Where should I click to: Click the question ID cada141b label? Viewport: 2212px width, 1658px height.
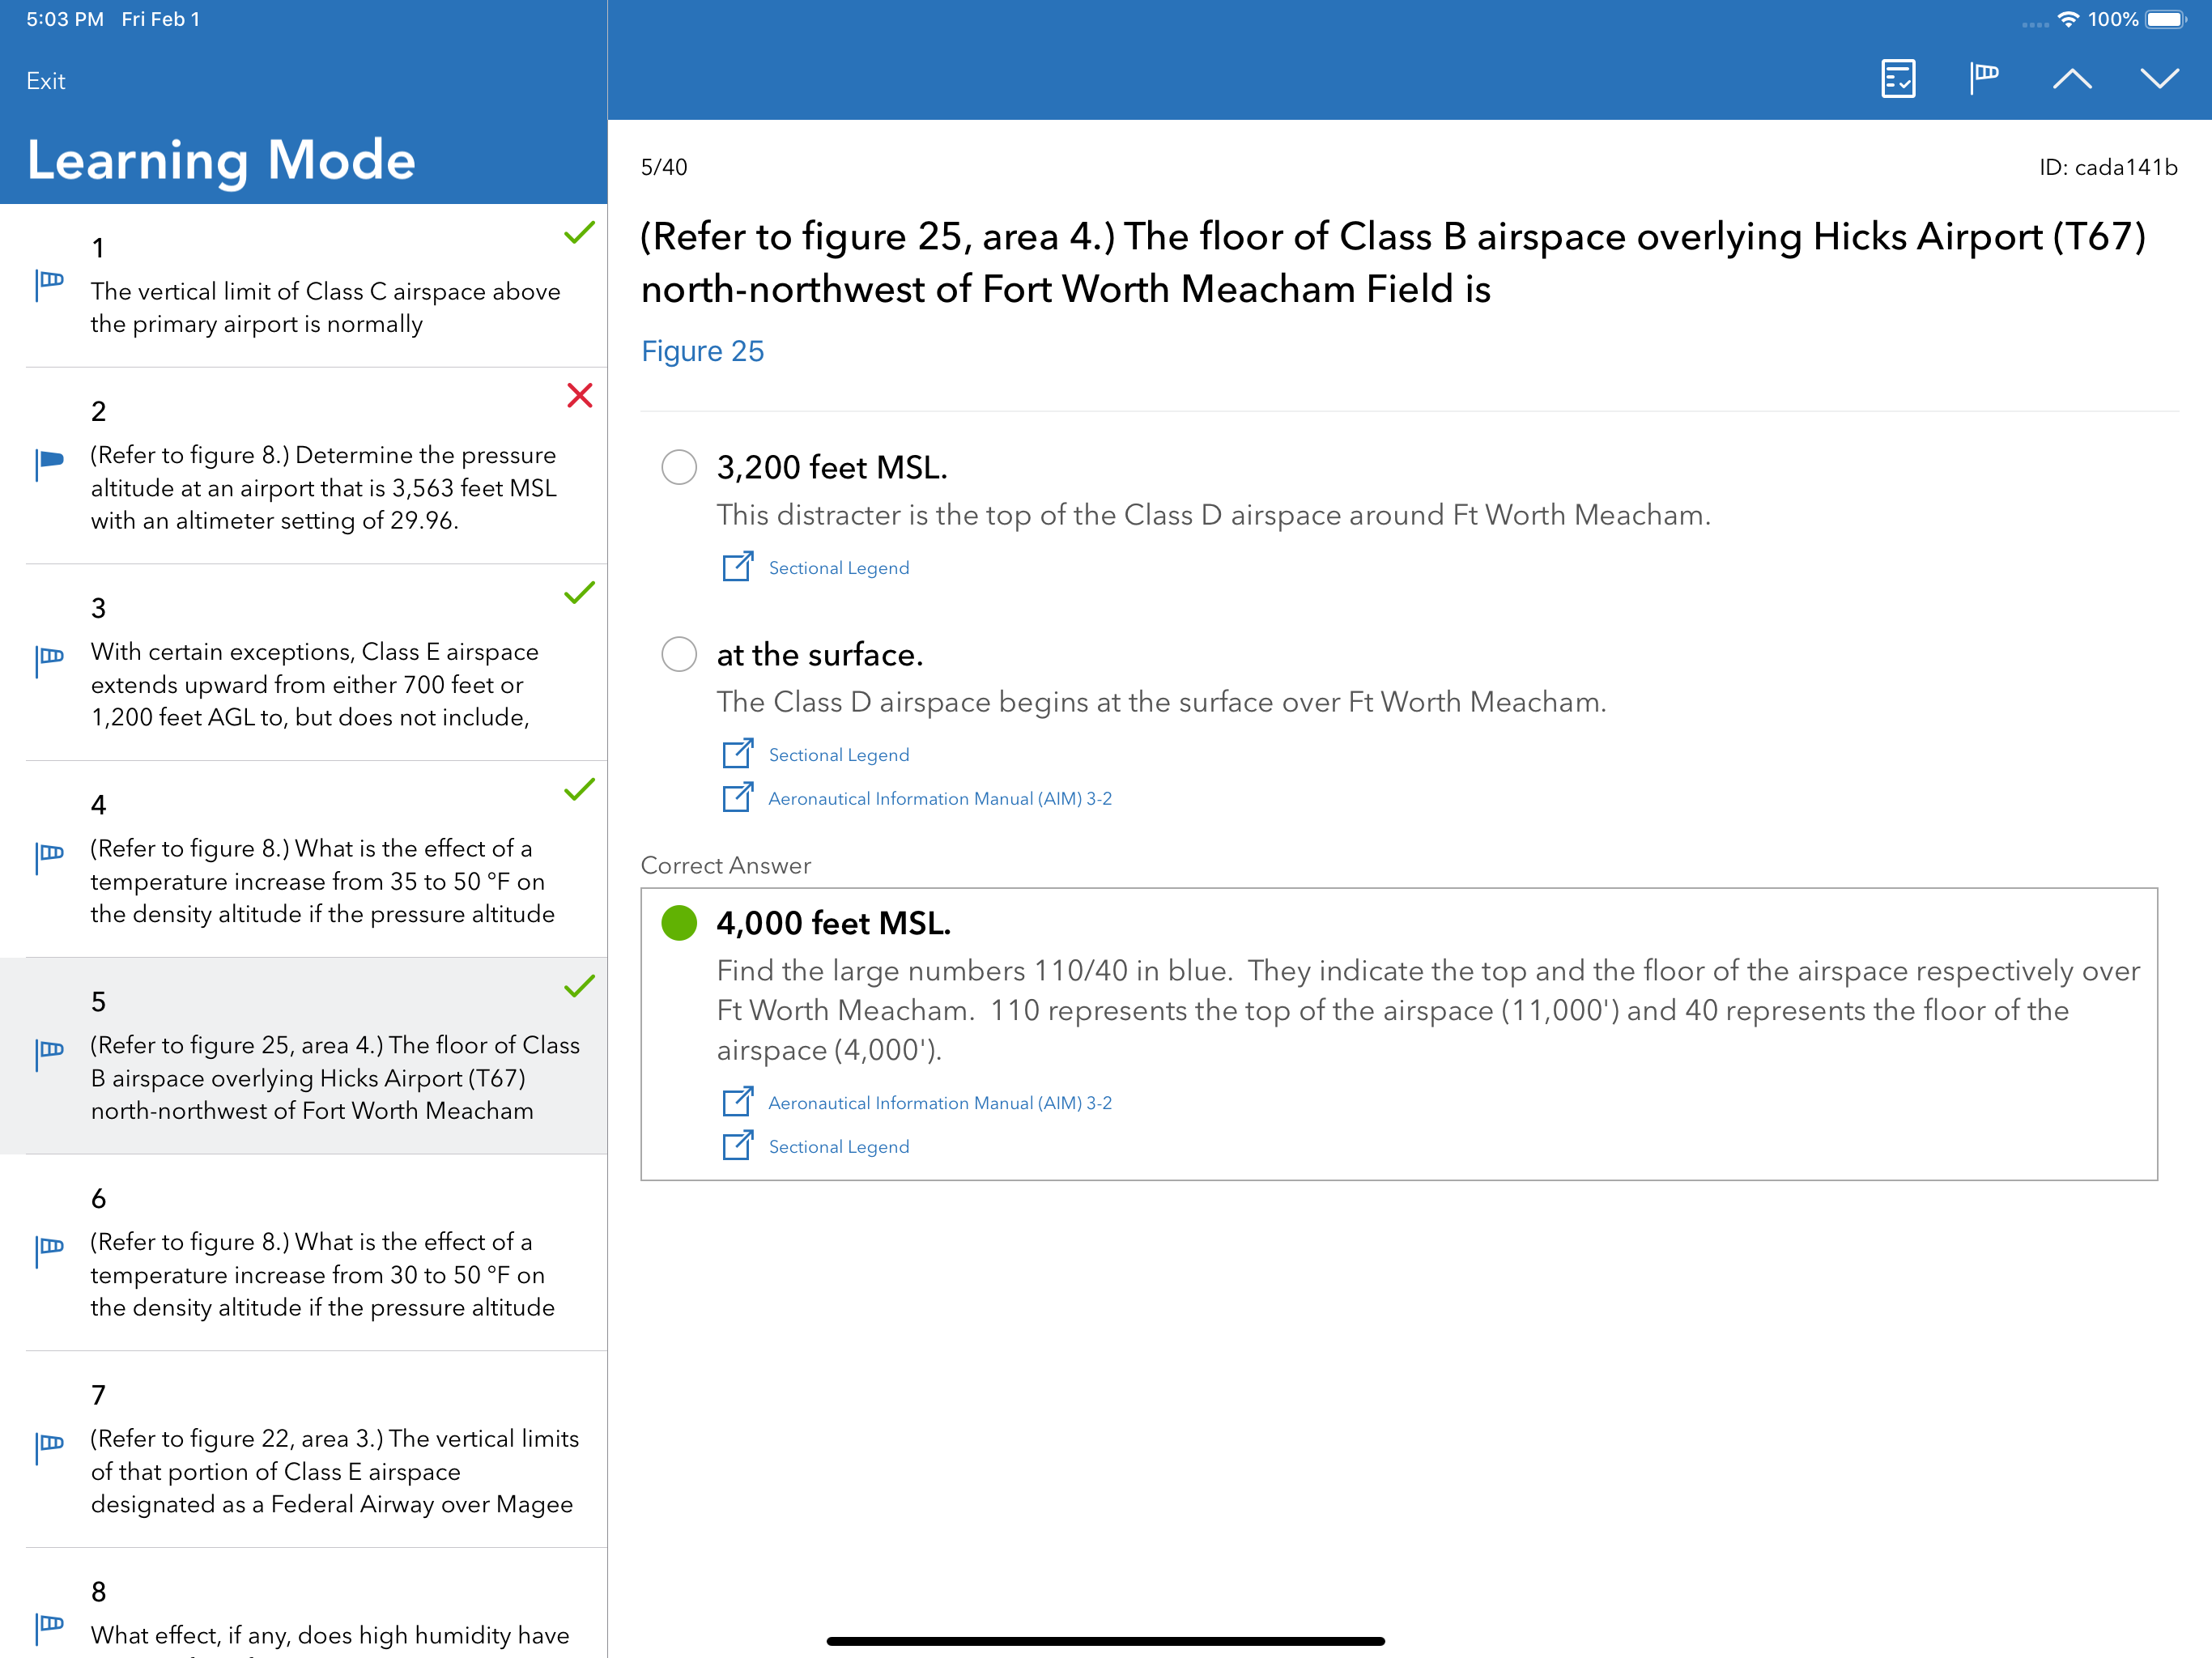2108,167
